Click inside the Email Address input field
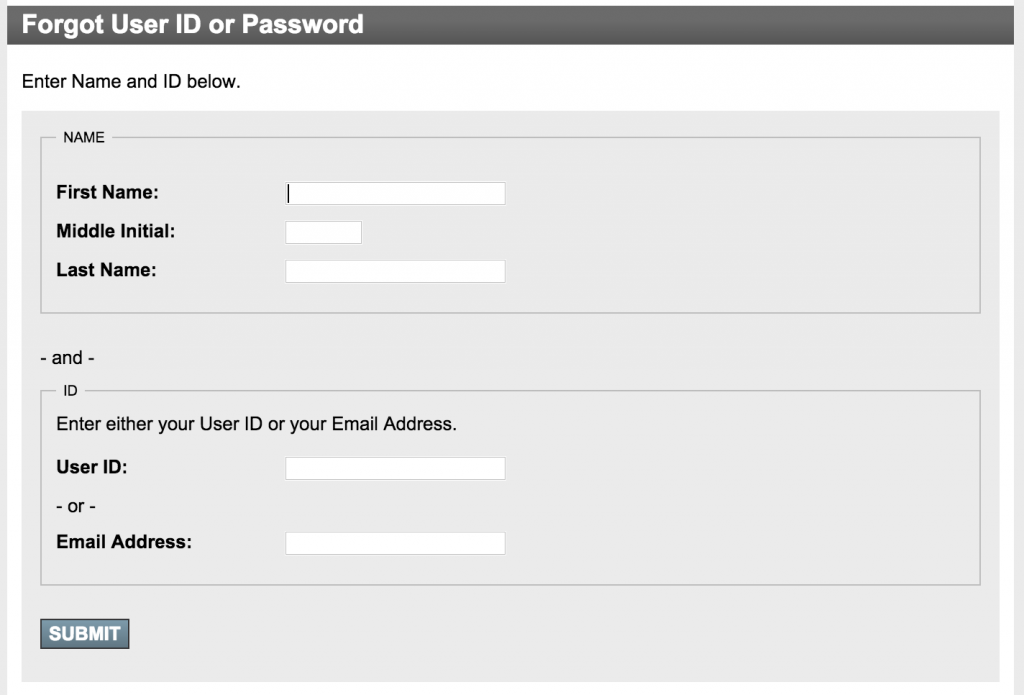This screenshot has width=1024, height=695. [395, 542]
